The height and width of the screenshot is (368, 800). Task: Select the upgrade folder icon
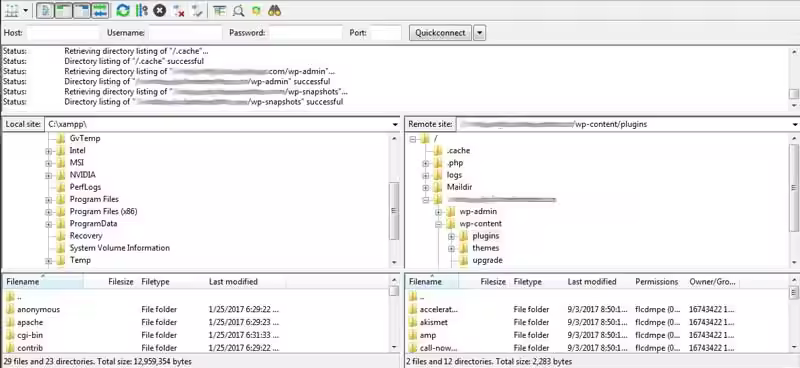tap(463, 260)
